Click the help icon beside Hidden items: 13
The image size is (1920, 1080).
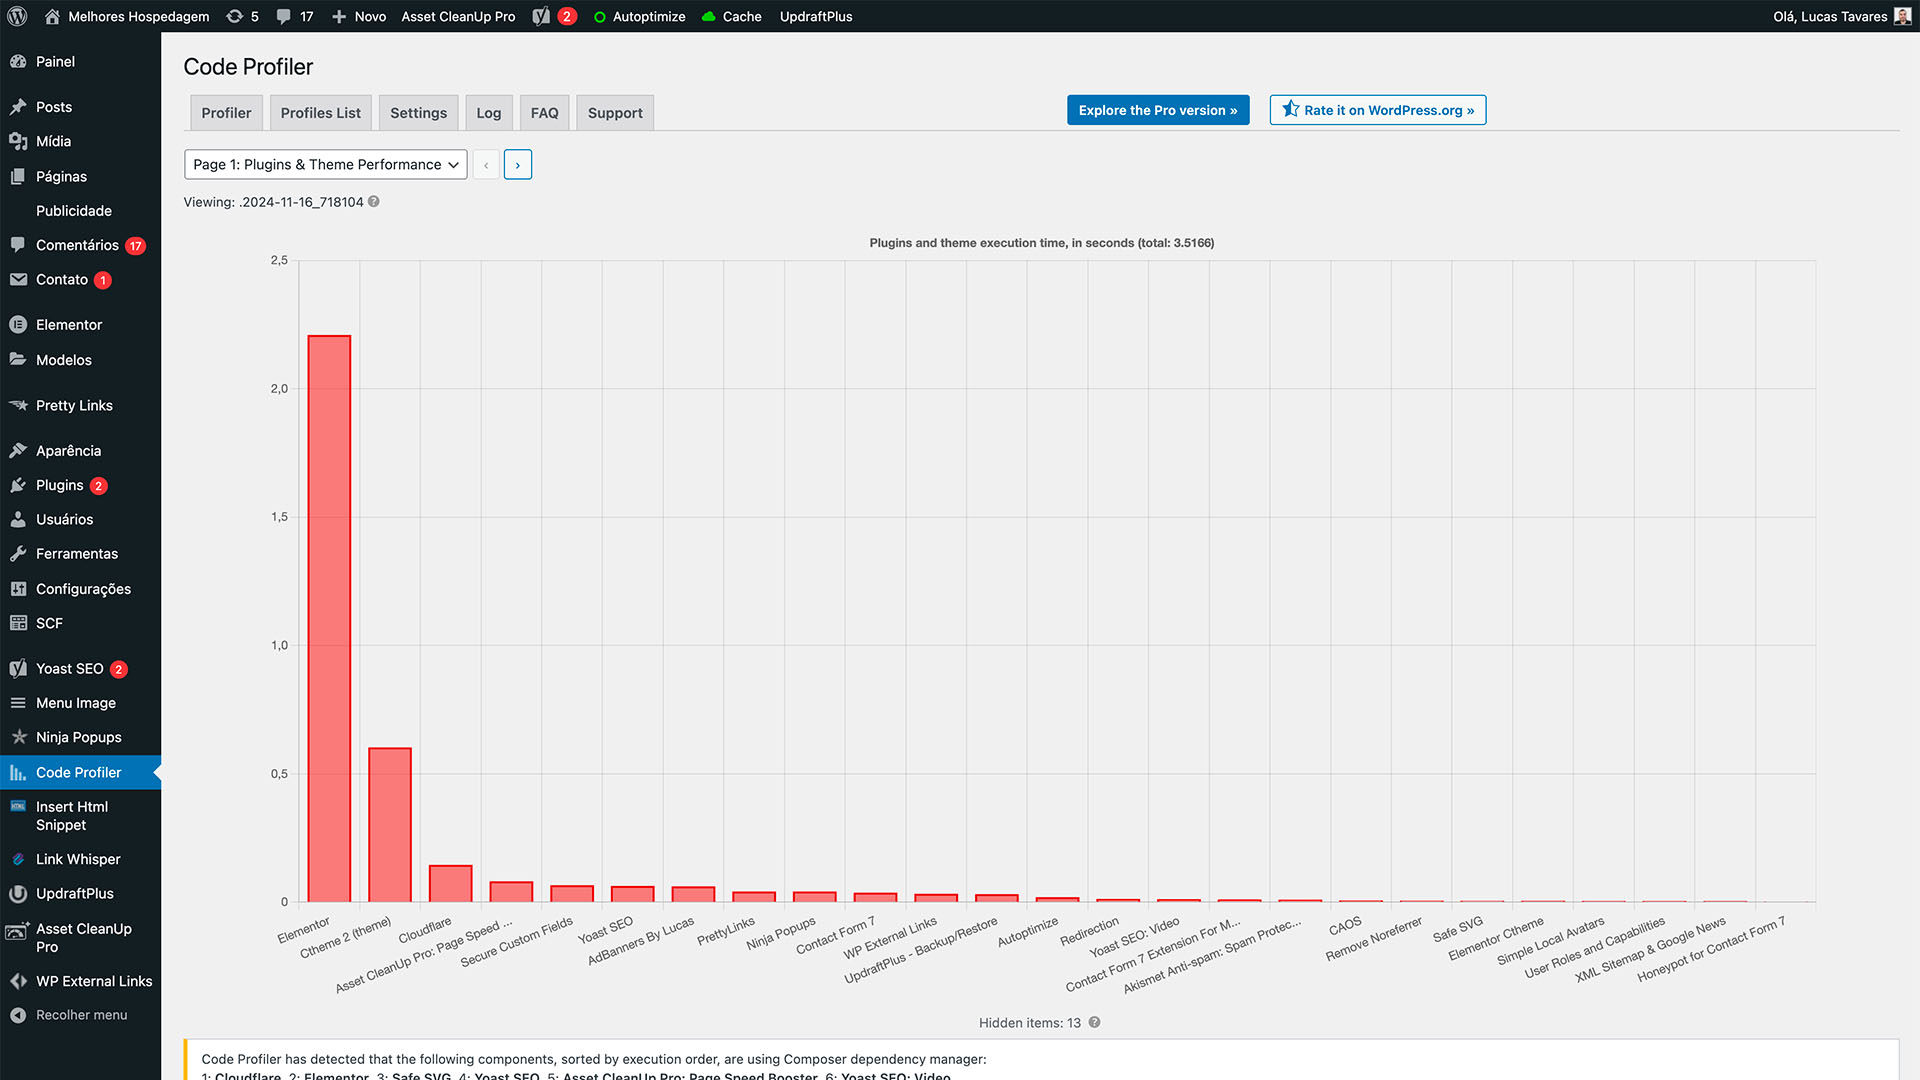pos(1094,1022)
